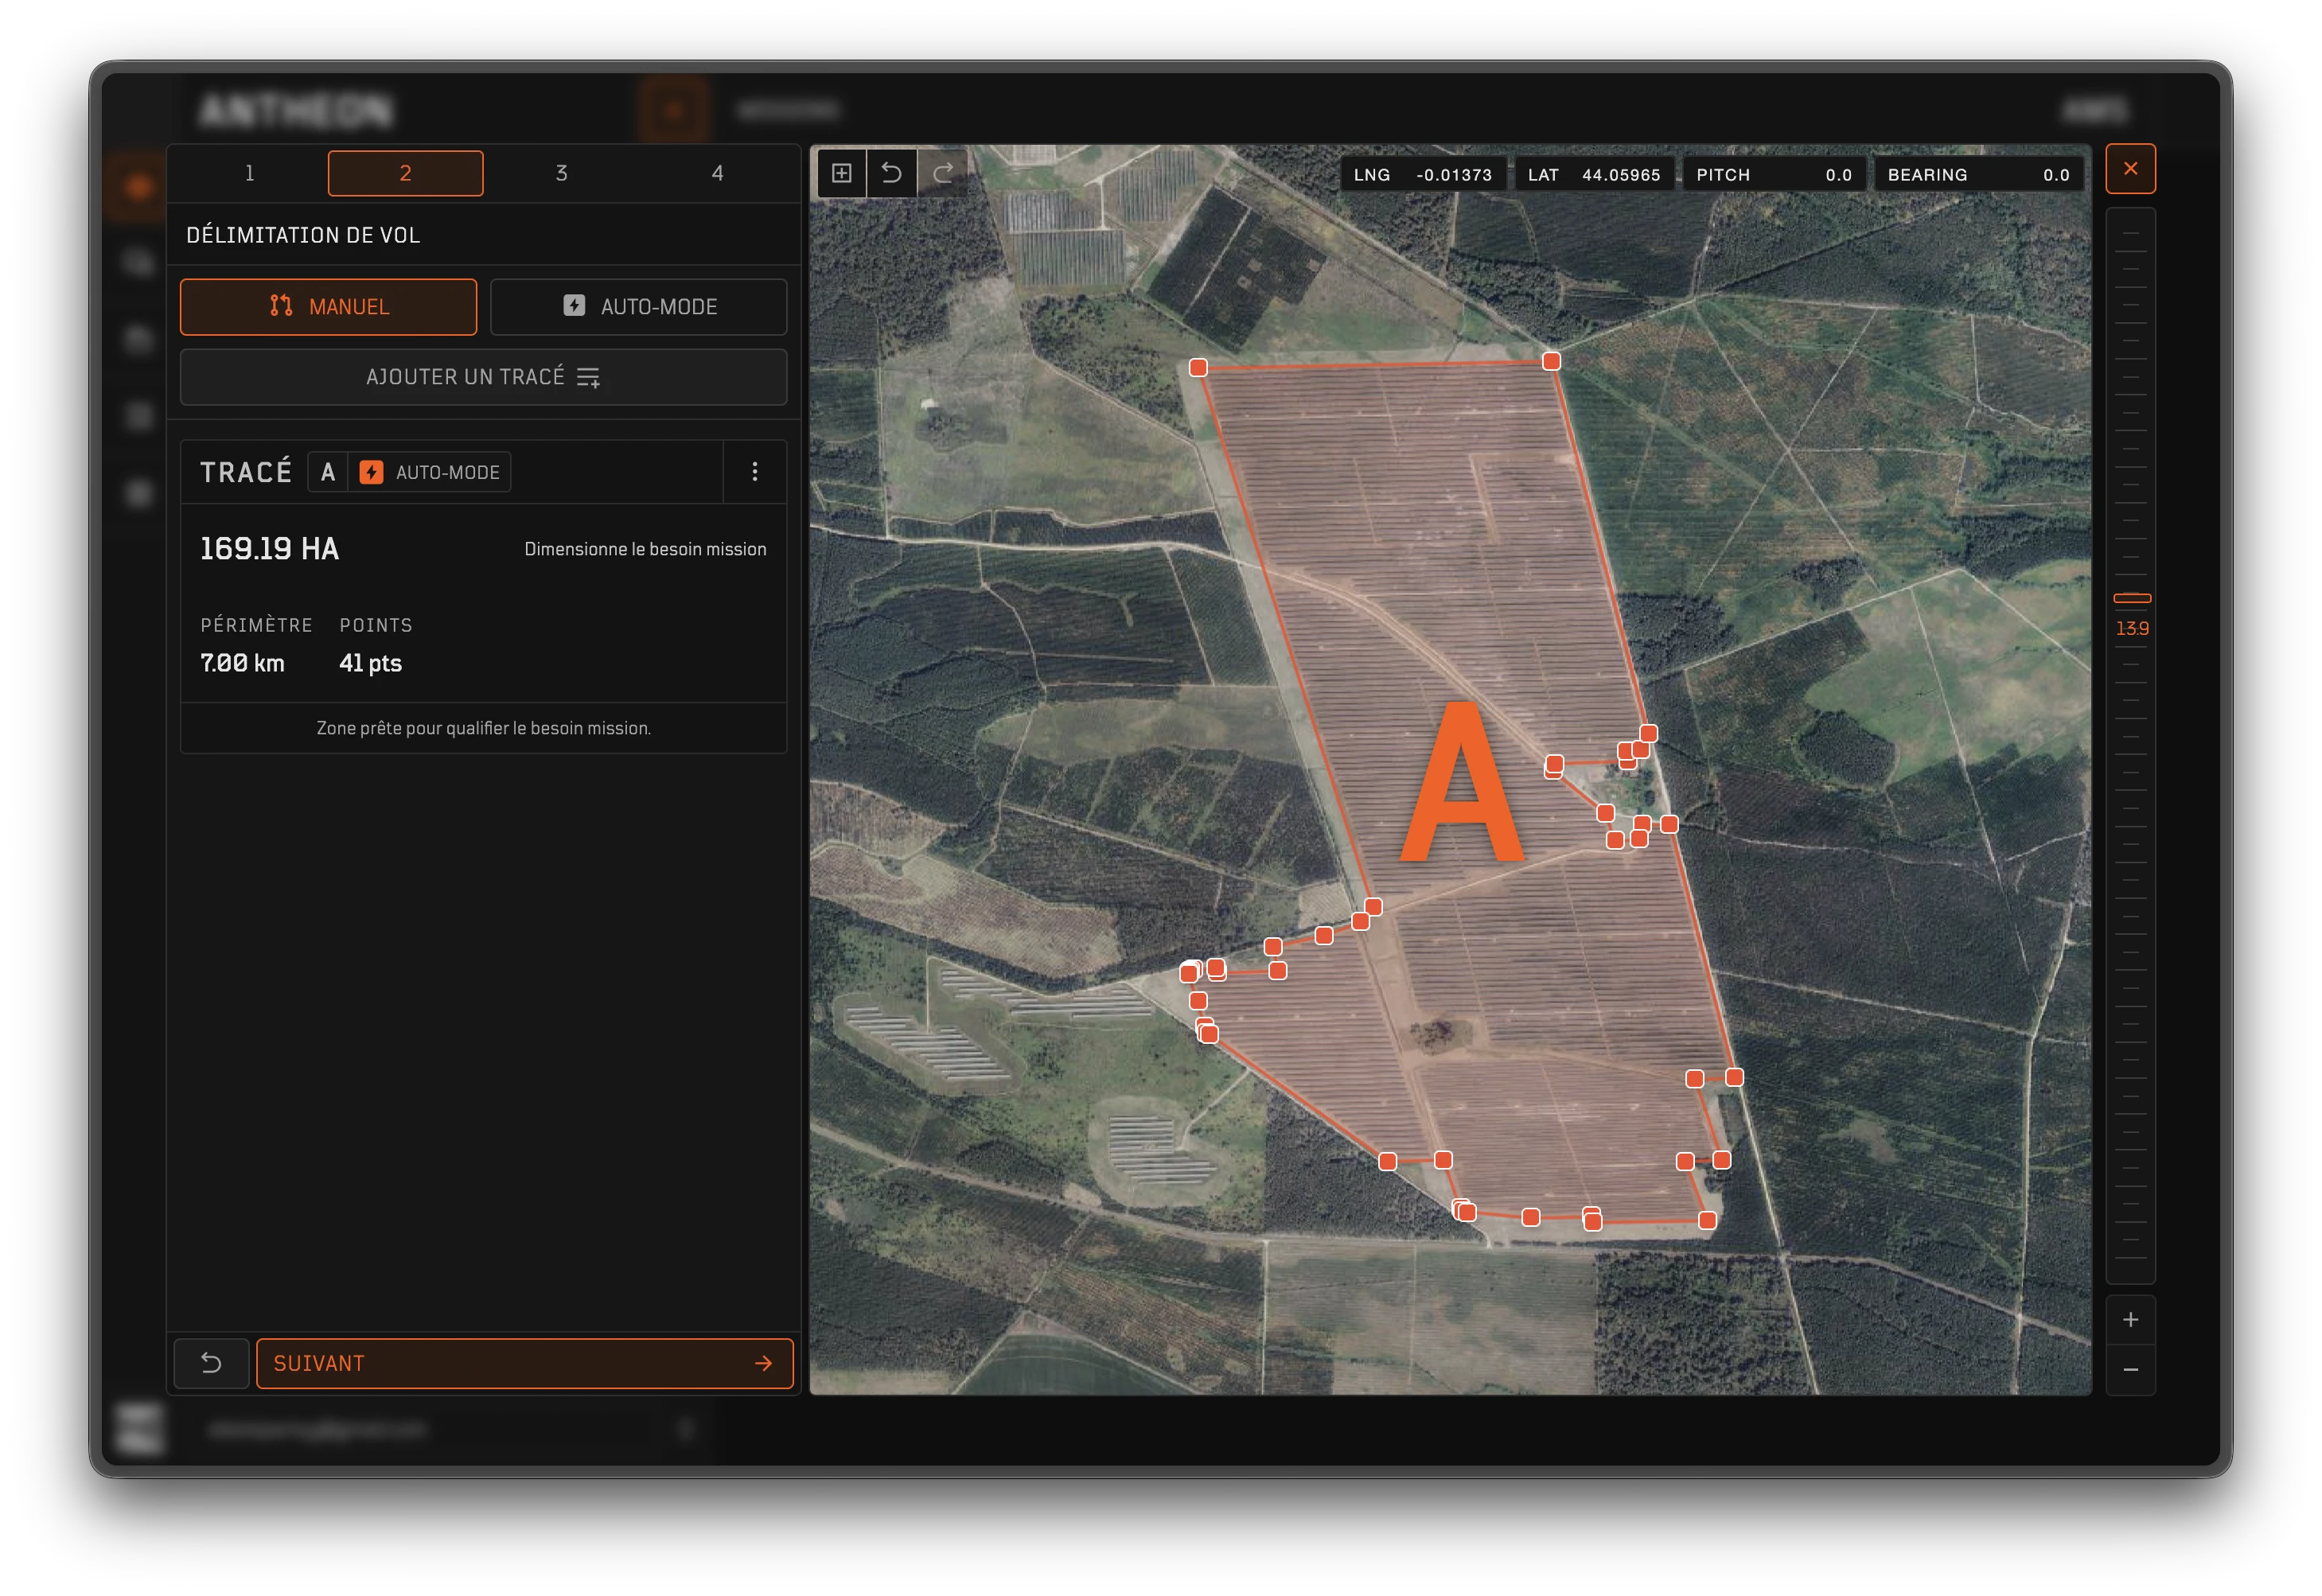Close the map view with X
Viewport: 2322px width, 1596px height.
click(2130, 169)
